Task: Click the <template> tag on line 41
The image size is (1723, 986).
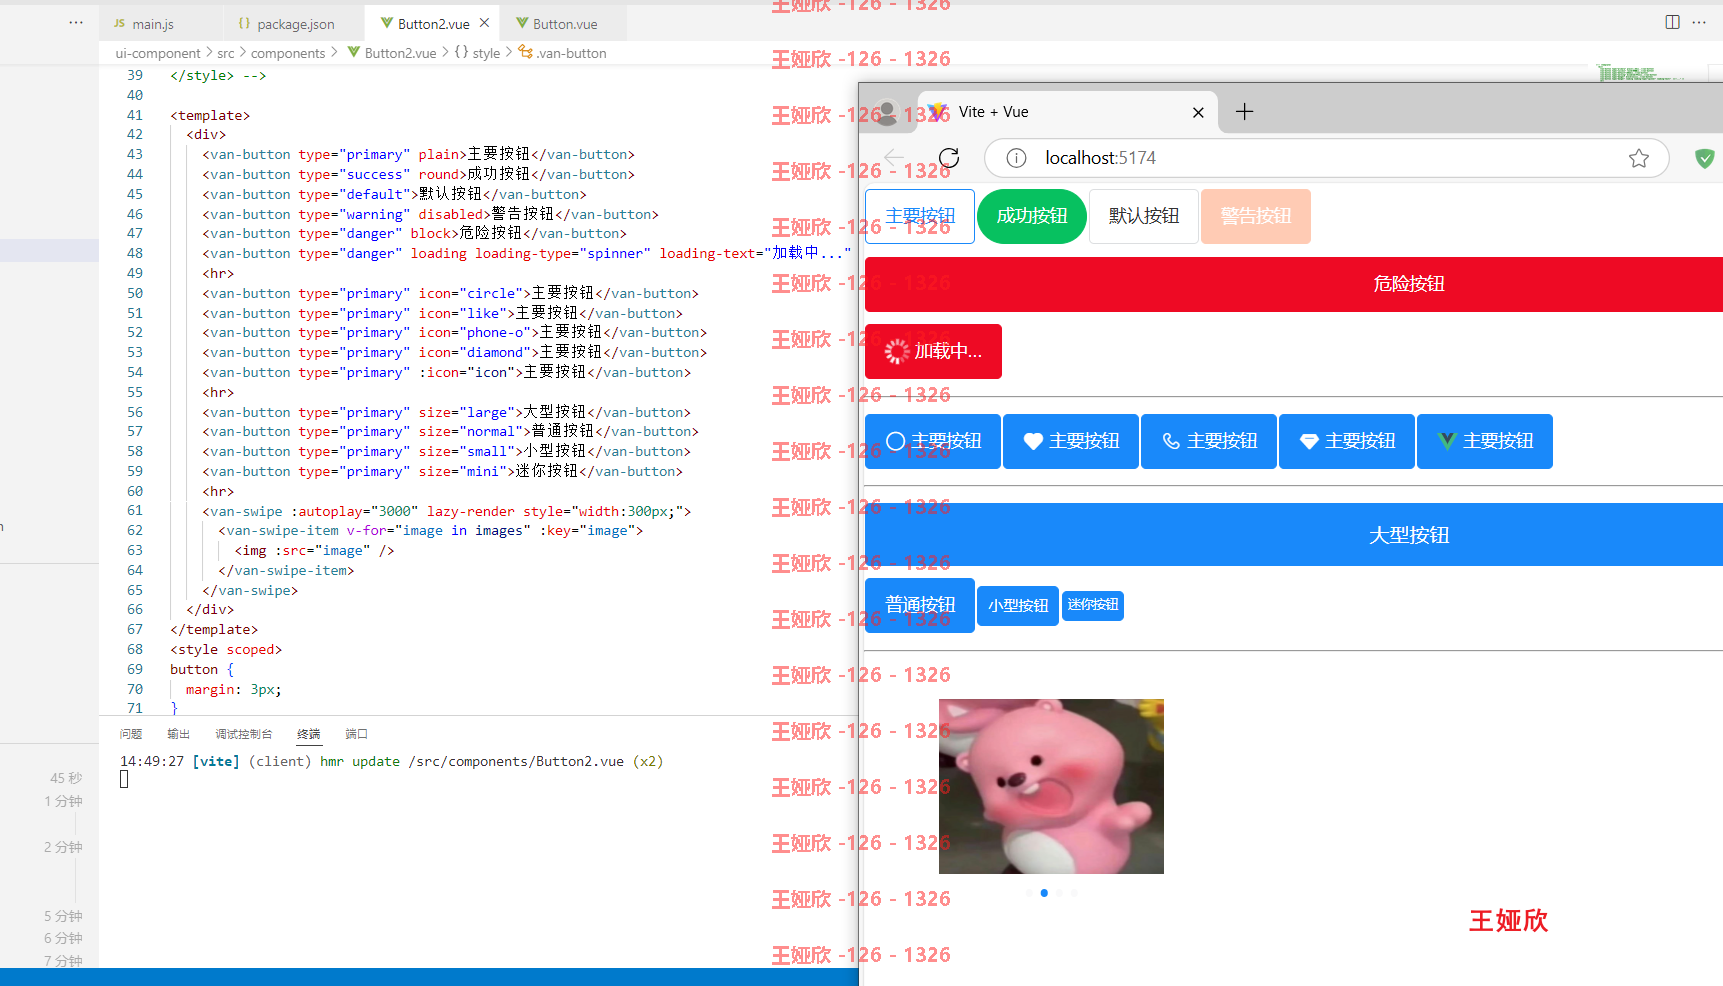Action: (210, 115)
